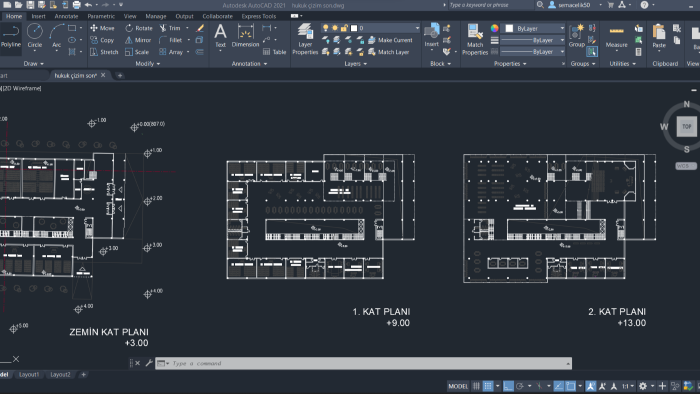
Task: Toggle polar tracking in status bar
Action: click(520, 386)
